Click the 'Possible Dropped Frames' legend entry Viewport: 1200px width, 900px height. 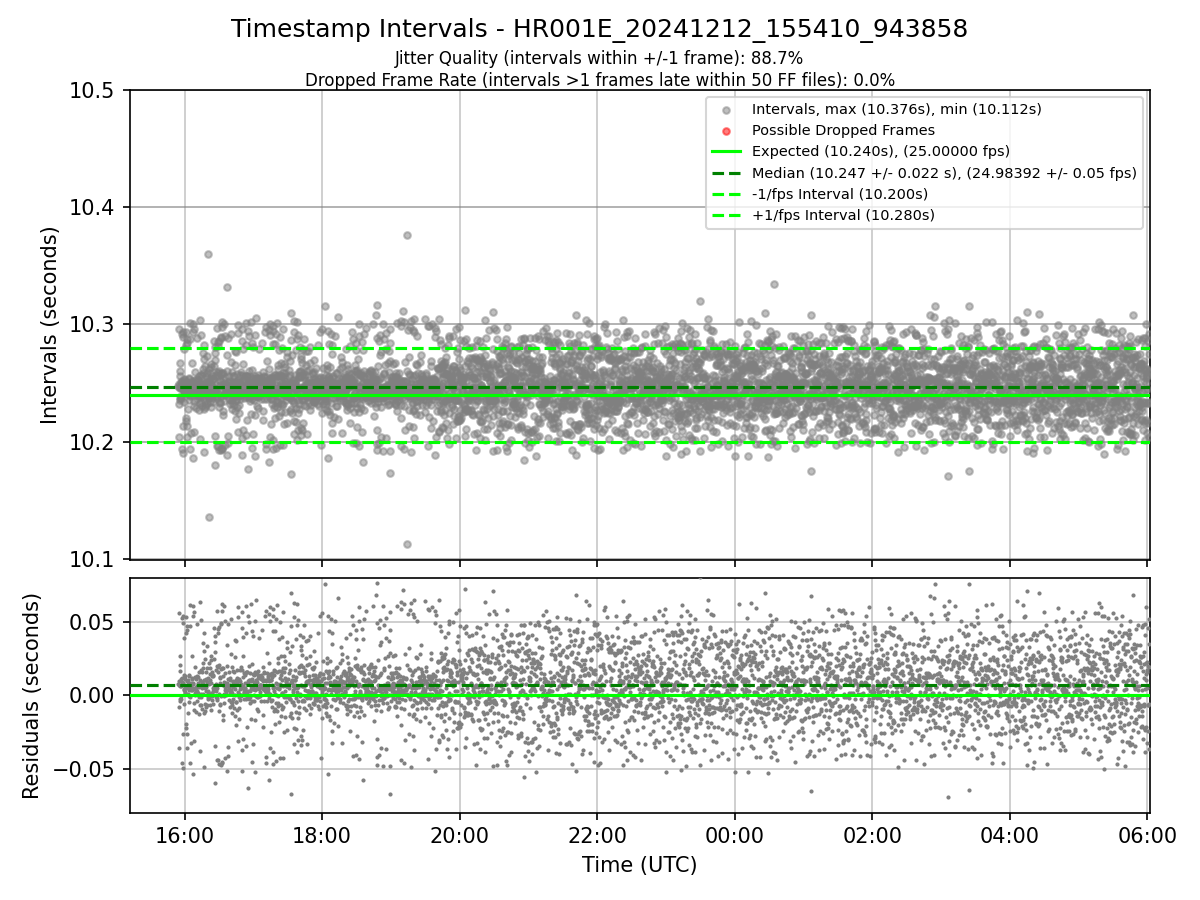point(843,130)
